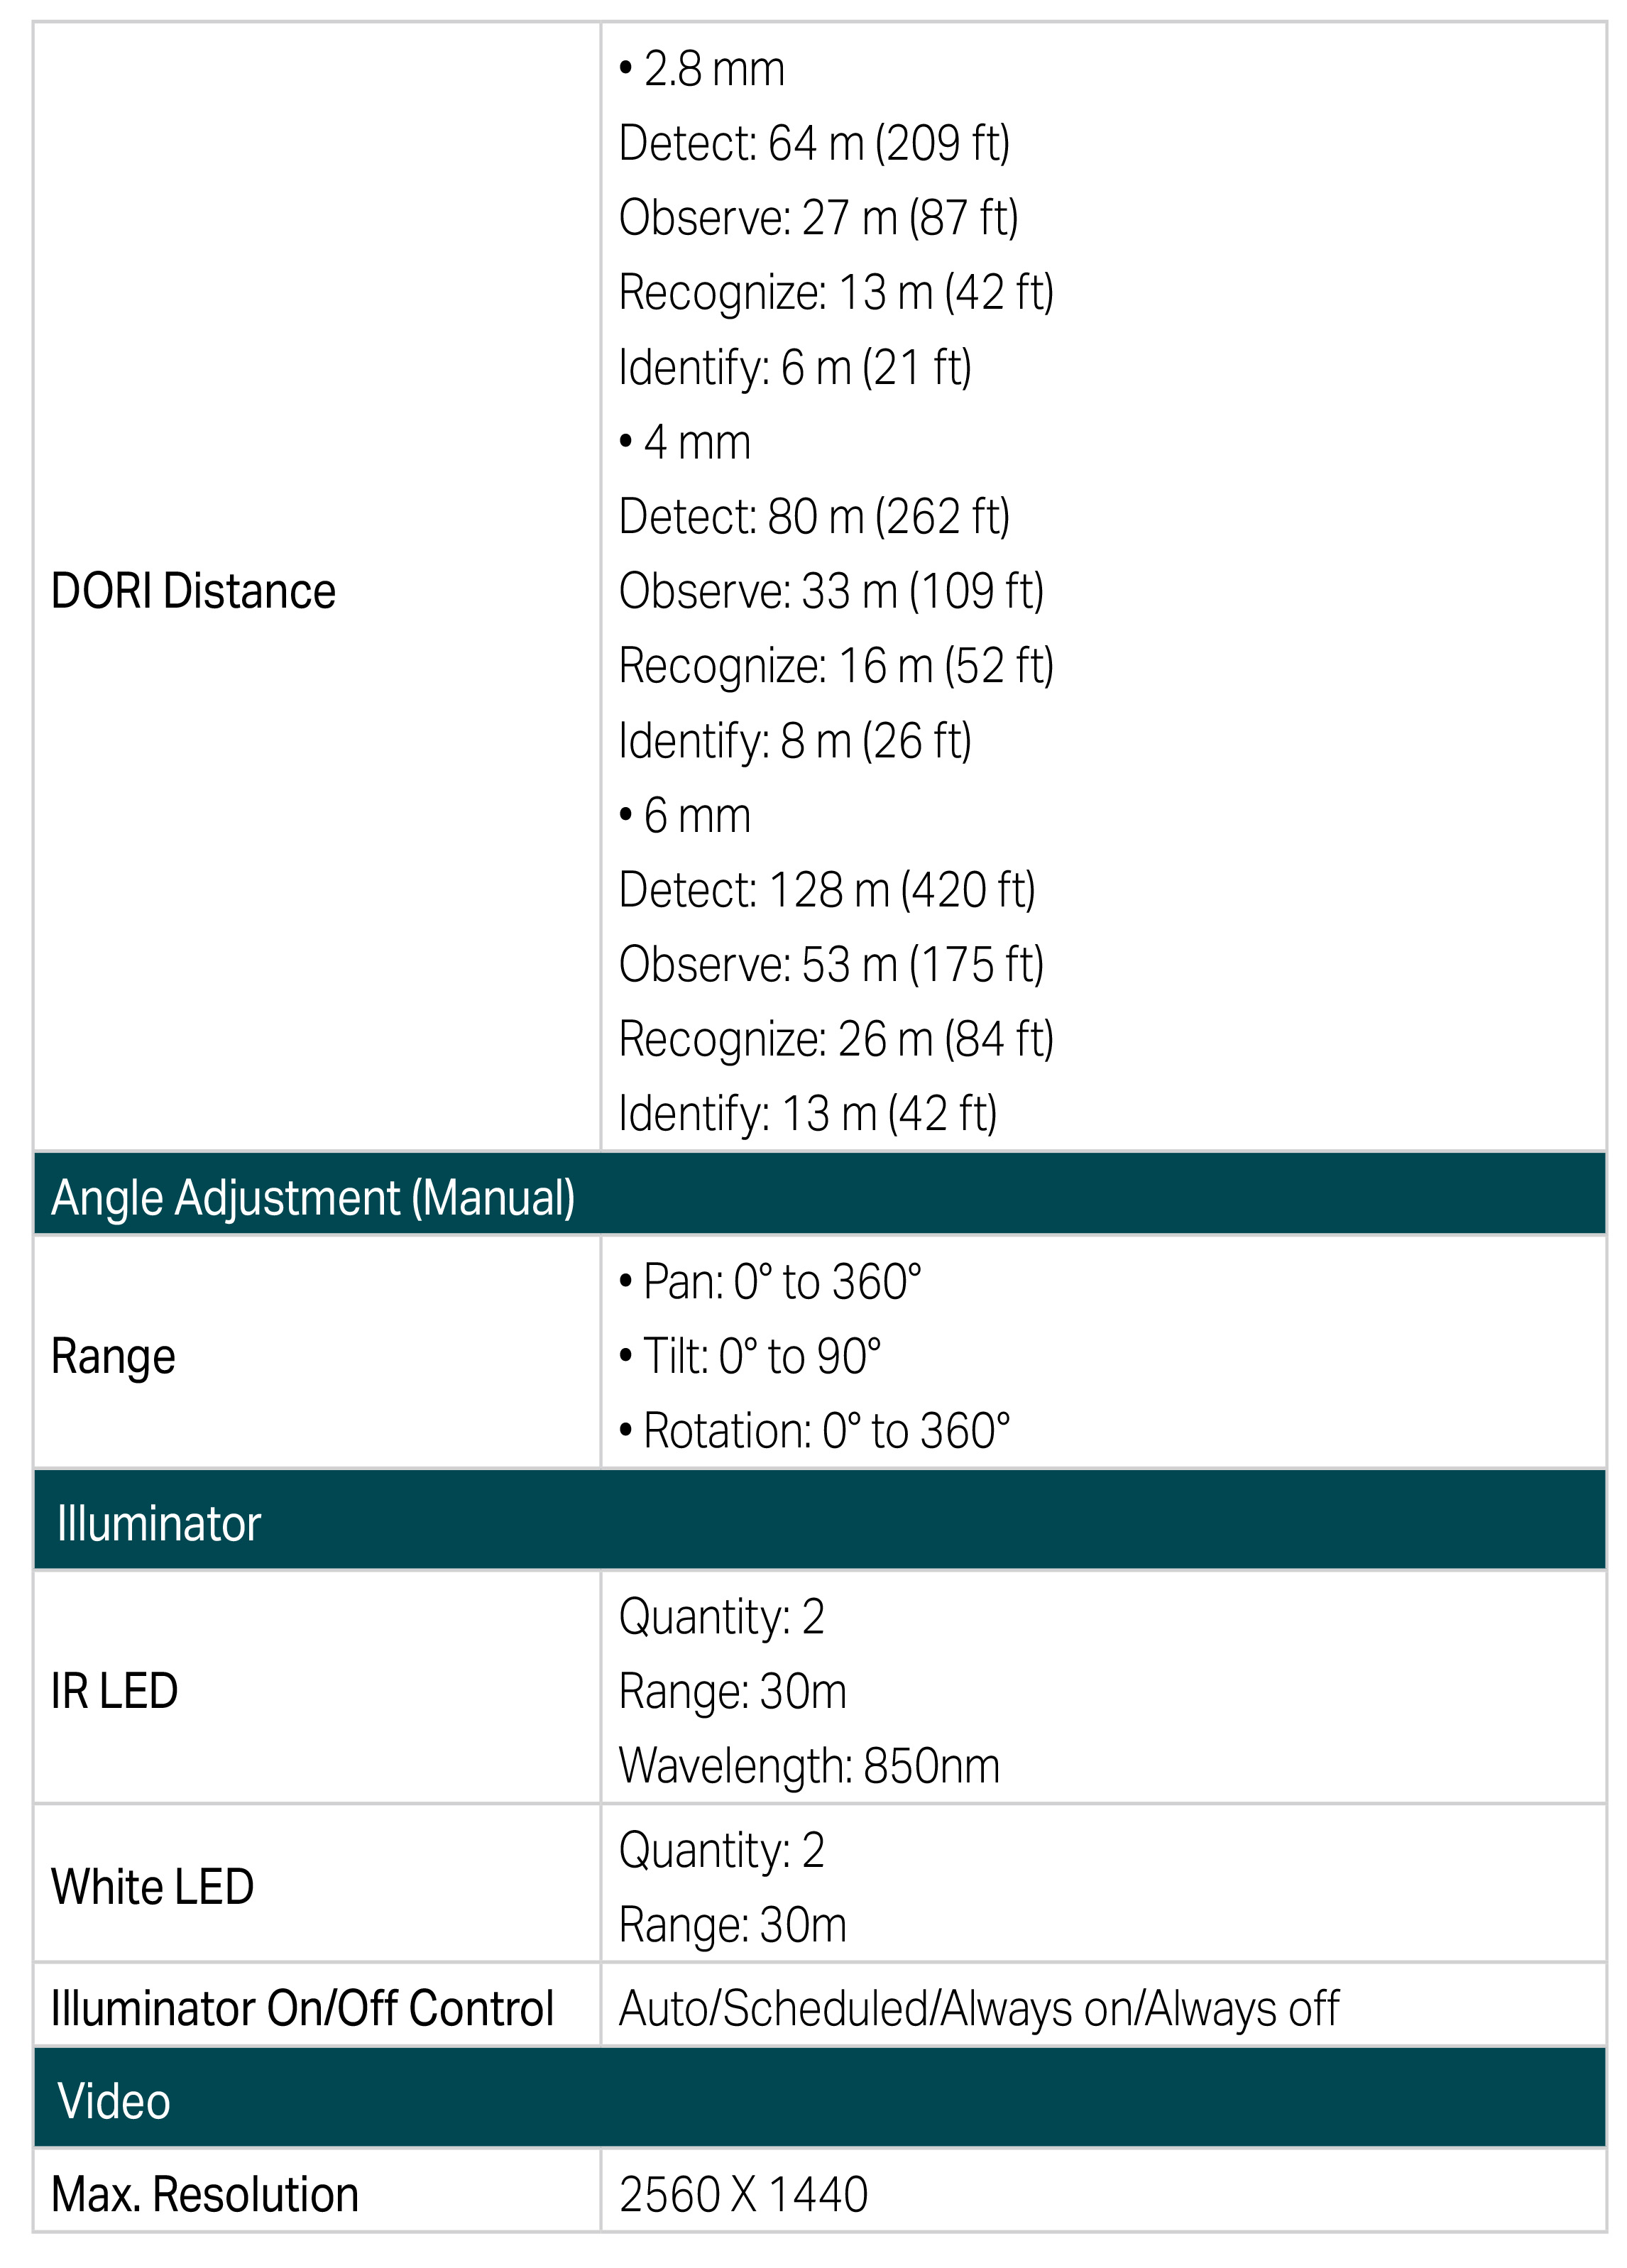Viewport: 1627px width, 2268px height.
Task: Click the White LED row label
Action: [x=152, y=1887]
